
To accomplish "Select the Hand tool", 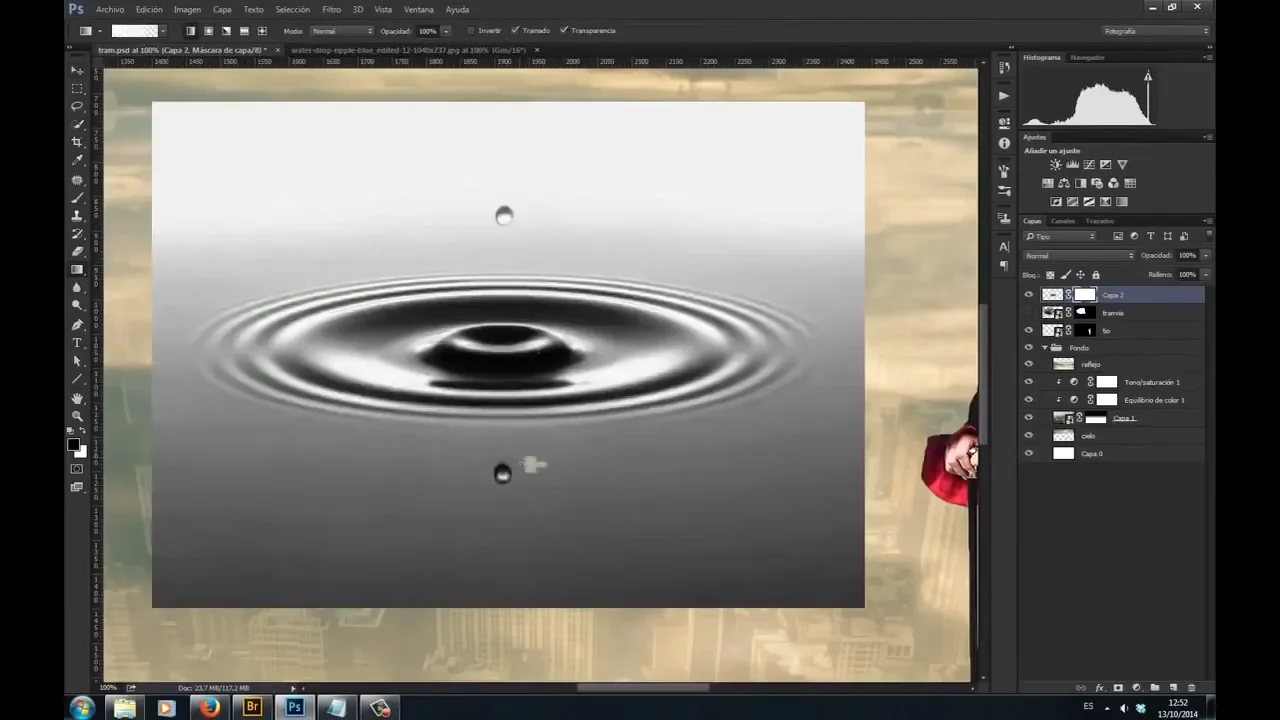I will tap(77, 398).
